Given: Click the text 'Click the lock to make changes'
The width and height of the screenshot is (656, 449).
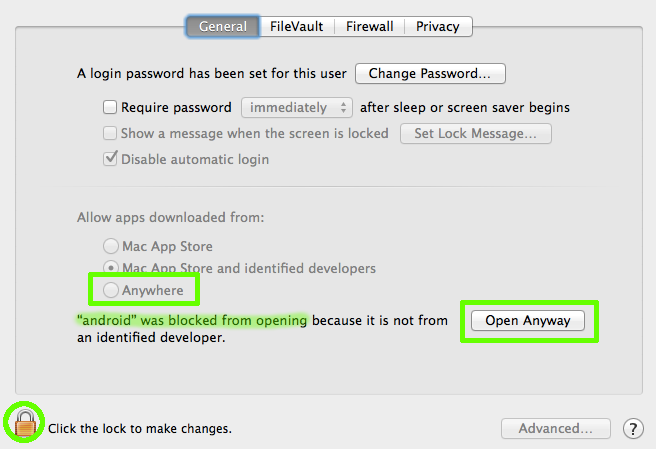Looking at the screenshot, I should point(140,428).
